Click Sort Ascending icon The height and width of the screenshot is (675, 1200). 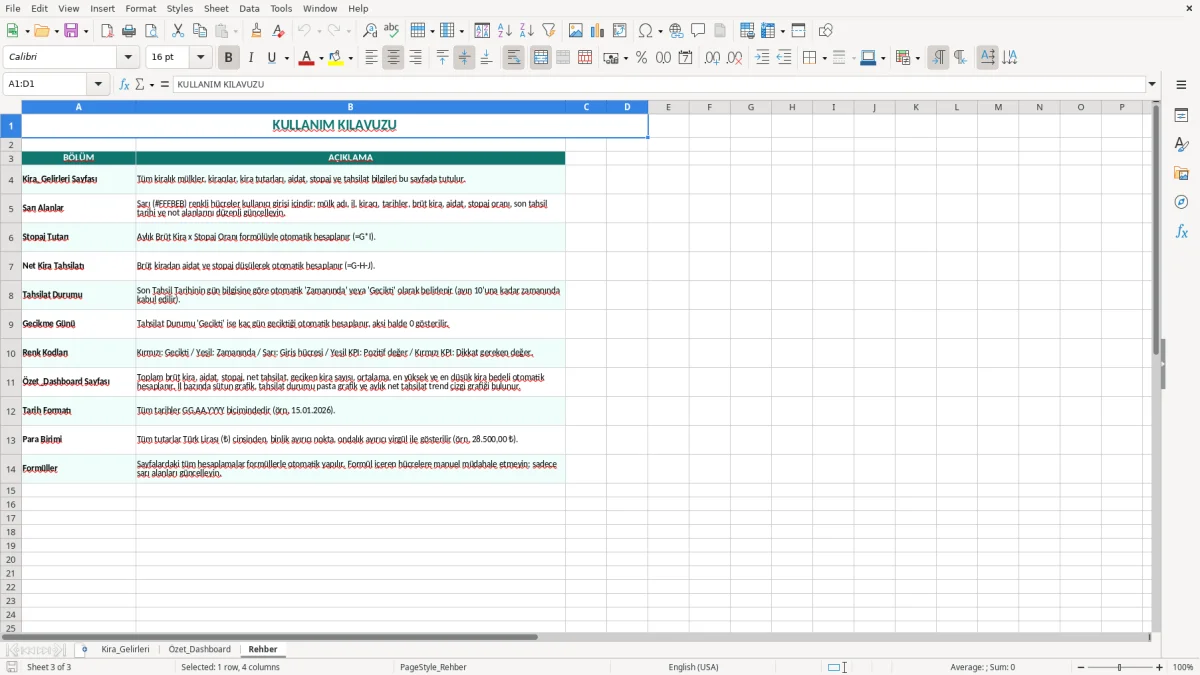coord(505,31)
